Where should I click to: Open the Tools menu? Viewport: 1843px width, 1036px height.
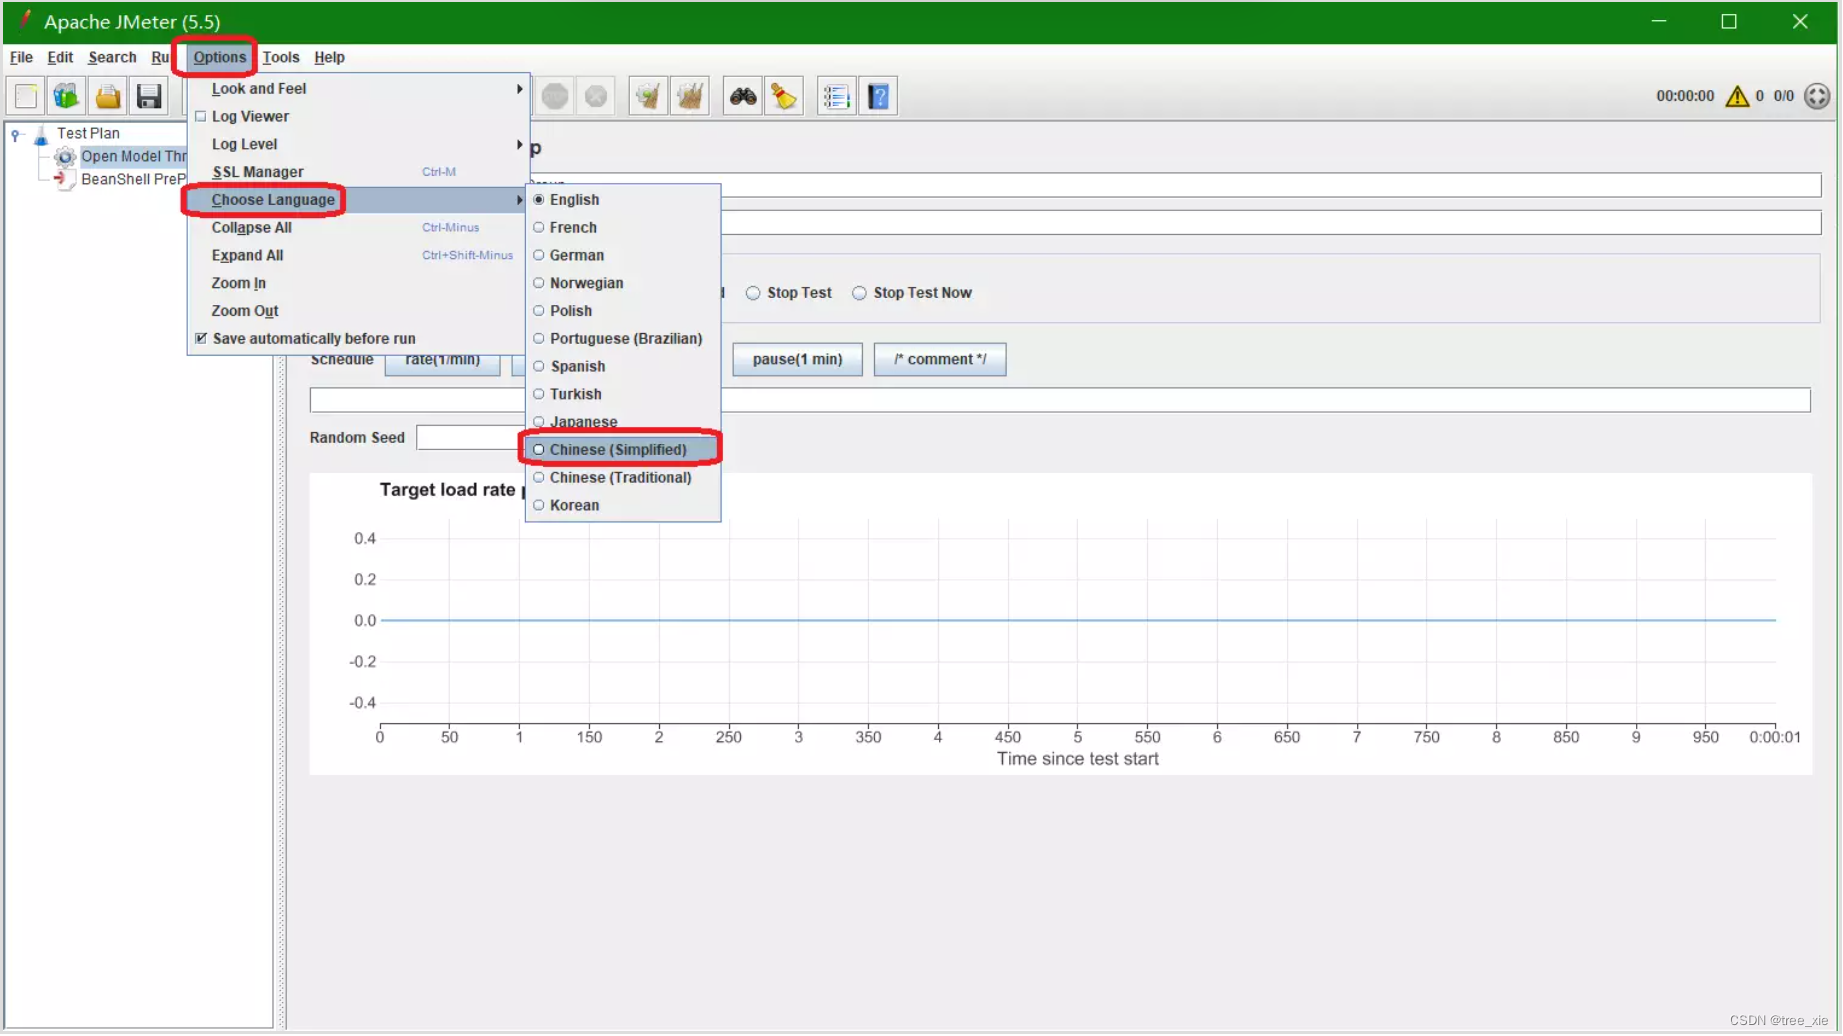click(x=281, y=58)
